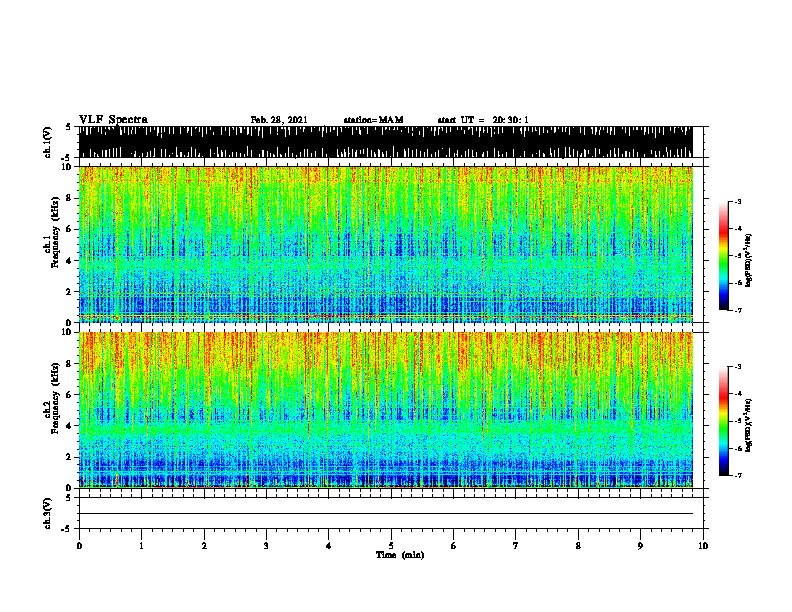
Task: Click the "6" kHz tick of ch.1 spectrogram
Action: click(70, 229)
